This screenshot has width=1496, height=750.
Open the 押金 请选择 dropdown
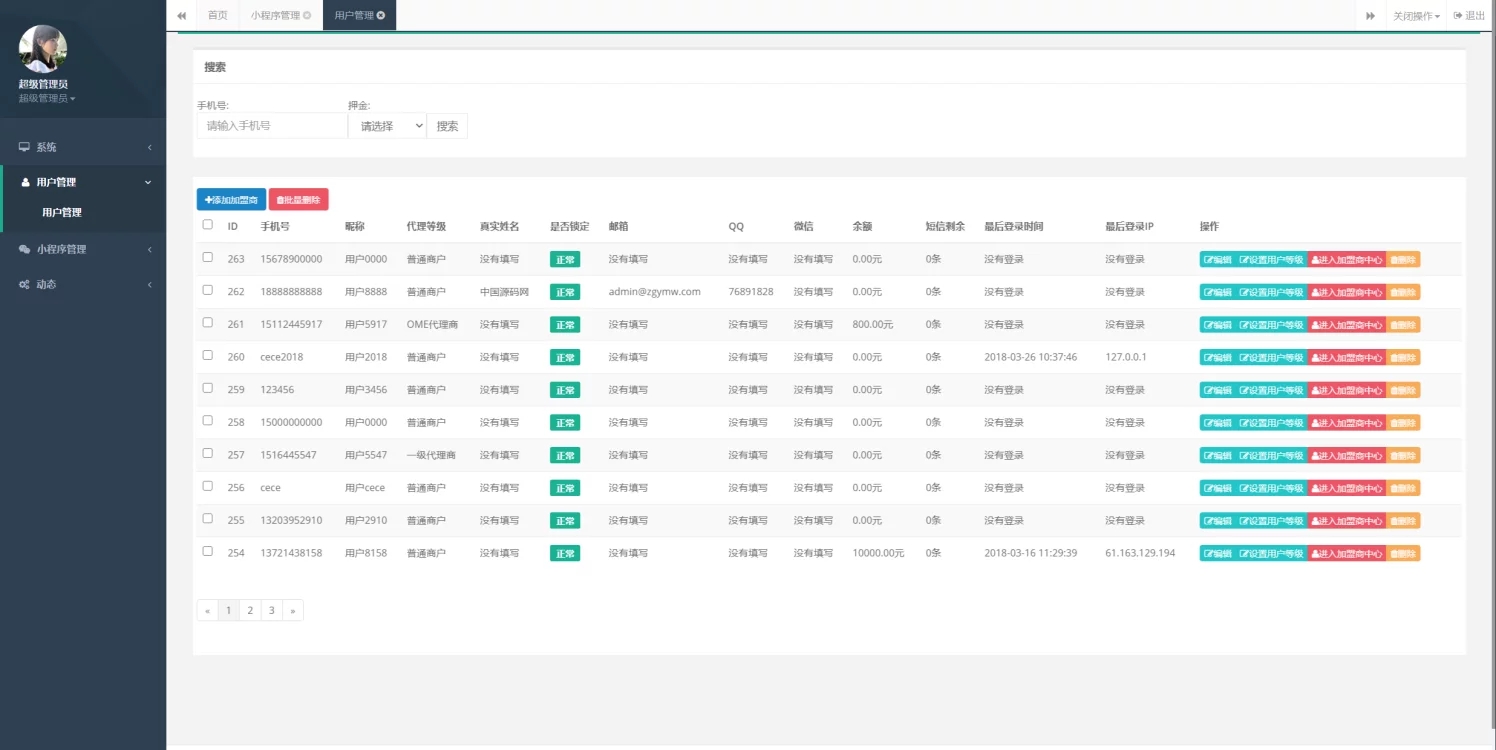[x=387, y=126]
